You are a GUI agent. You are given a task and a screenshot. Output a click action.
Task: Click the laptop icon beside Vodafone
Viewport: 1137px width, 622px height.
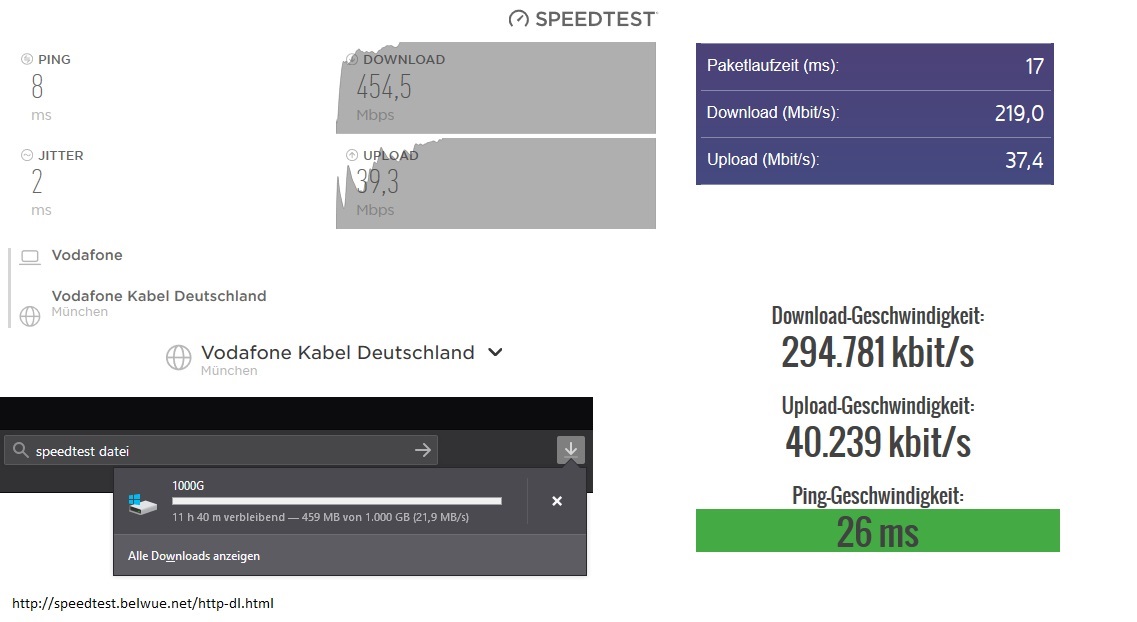pos(30,256)
